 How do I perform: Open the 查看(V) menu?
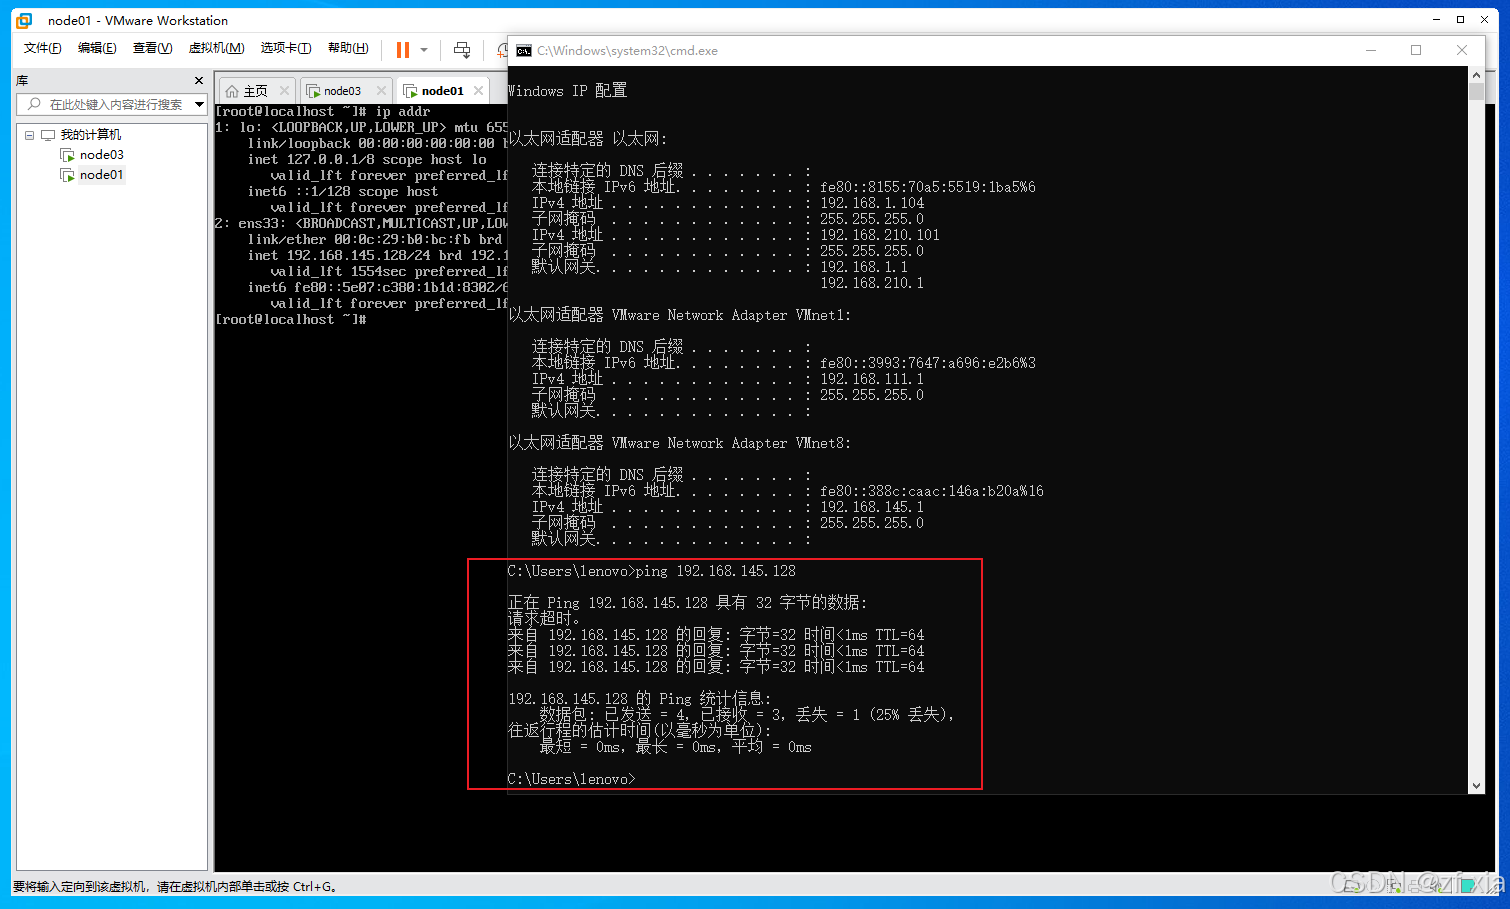[152, 48]
